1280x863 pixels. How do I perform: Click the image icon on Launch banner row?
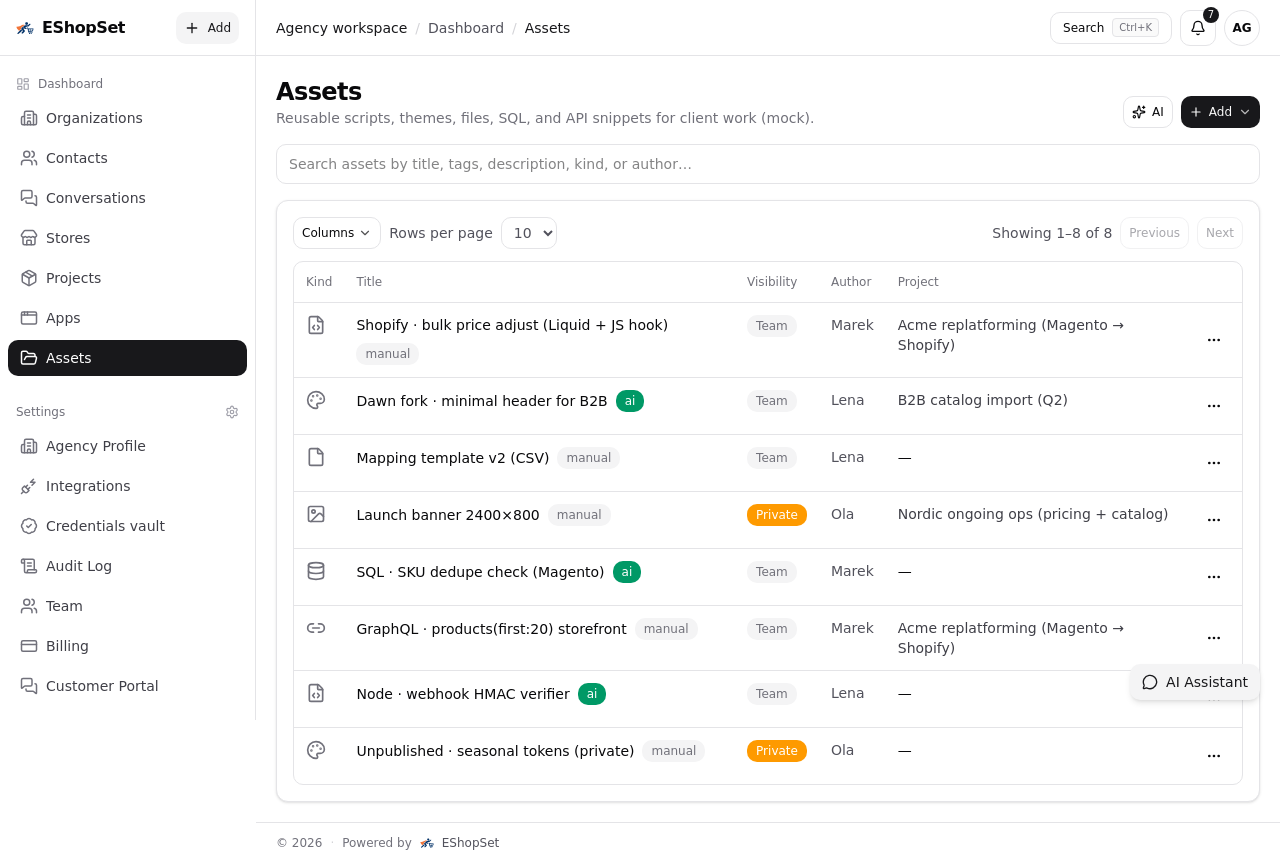[x=316, y=513]
